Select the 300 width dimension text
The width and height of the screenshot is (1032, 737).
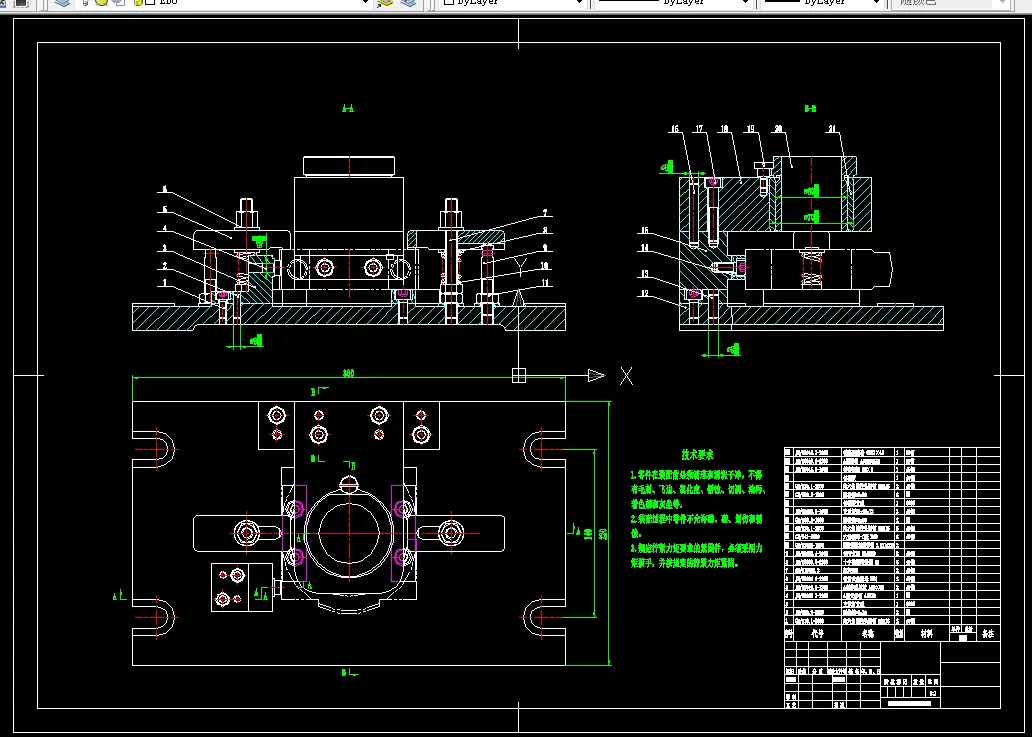coord(348,374)
